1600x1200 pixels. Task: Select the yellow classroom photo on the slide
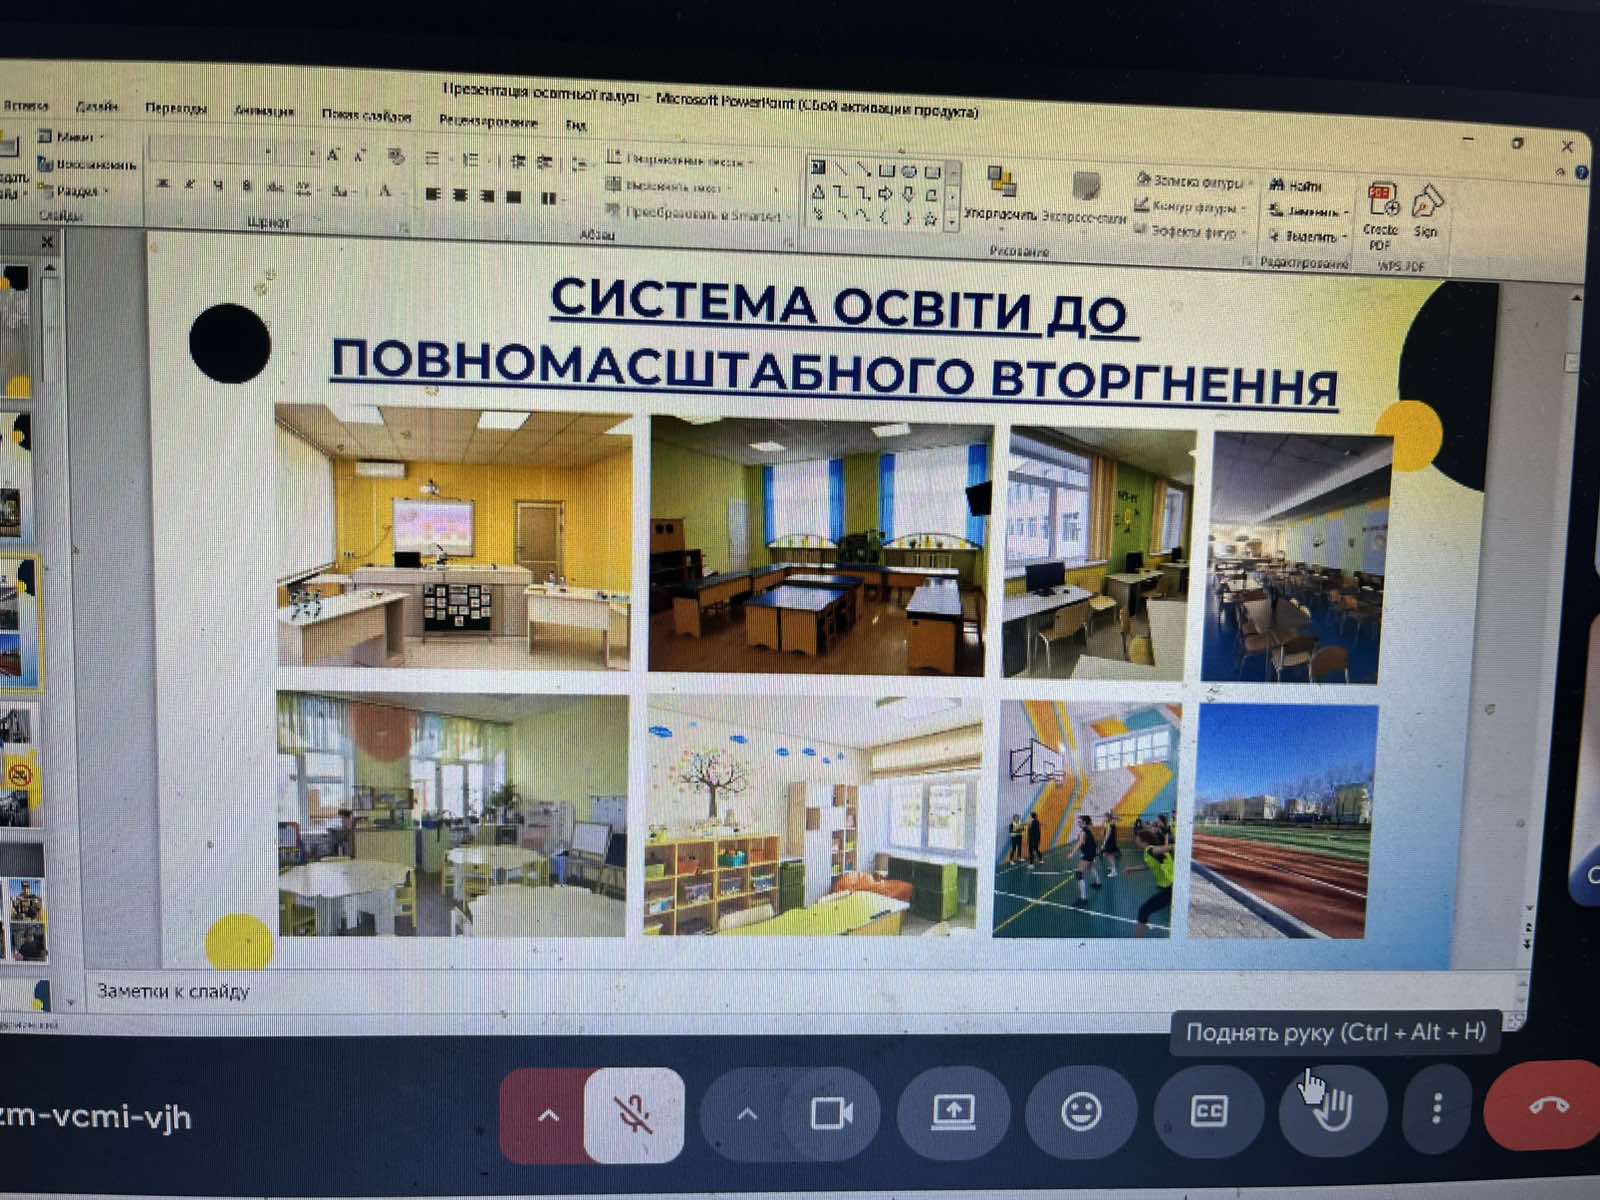[454, 536]
